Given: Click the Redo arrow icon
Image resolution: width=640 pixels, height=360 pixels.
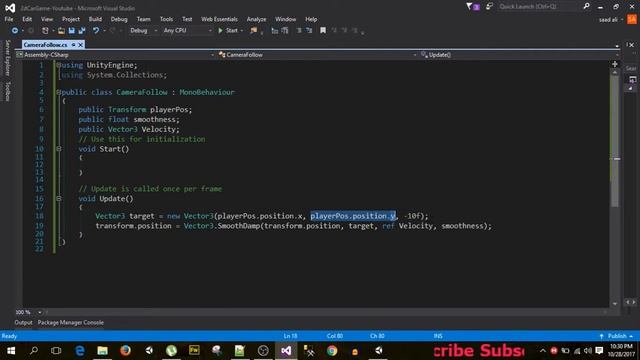Looking at the screenshot, I should (112, 31).
